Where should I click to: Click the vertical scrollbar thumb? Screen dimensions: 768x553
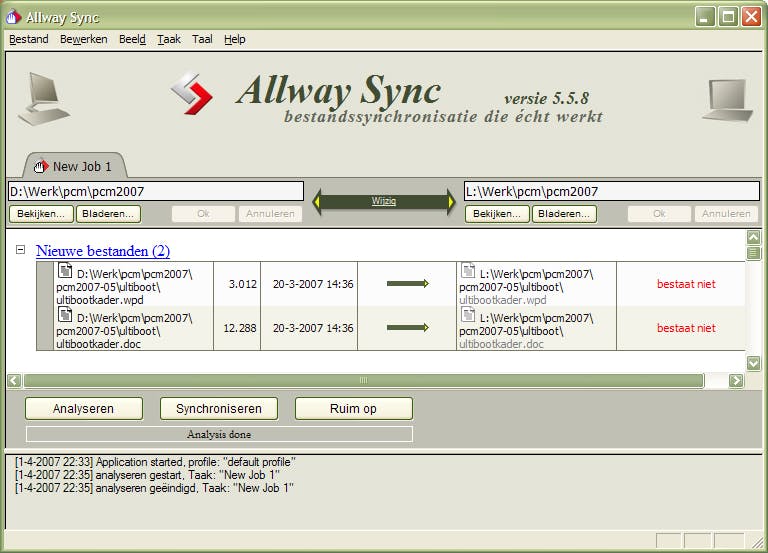click(x=753, y=253)
